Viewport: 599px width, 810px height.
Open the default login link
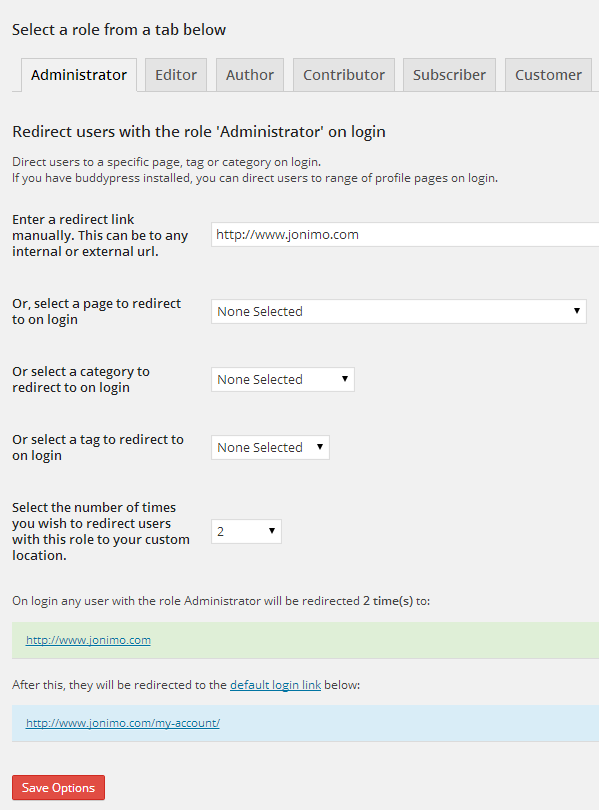point(275,685)
